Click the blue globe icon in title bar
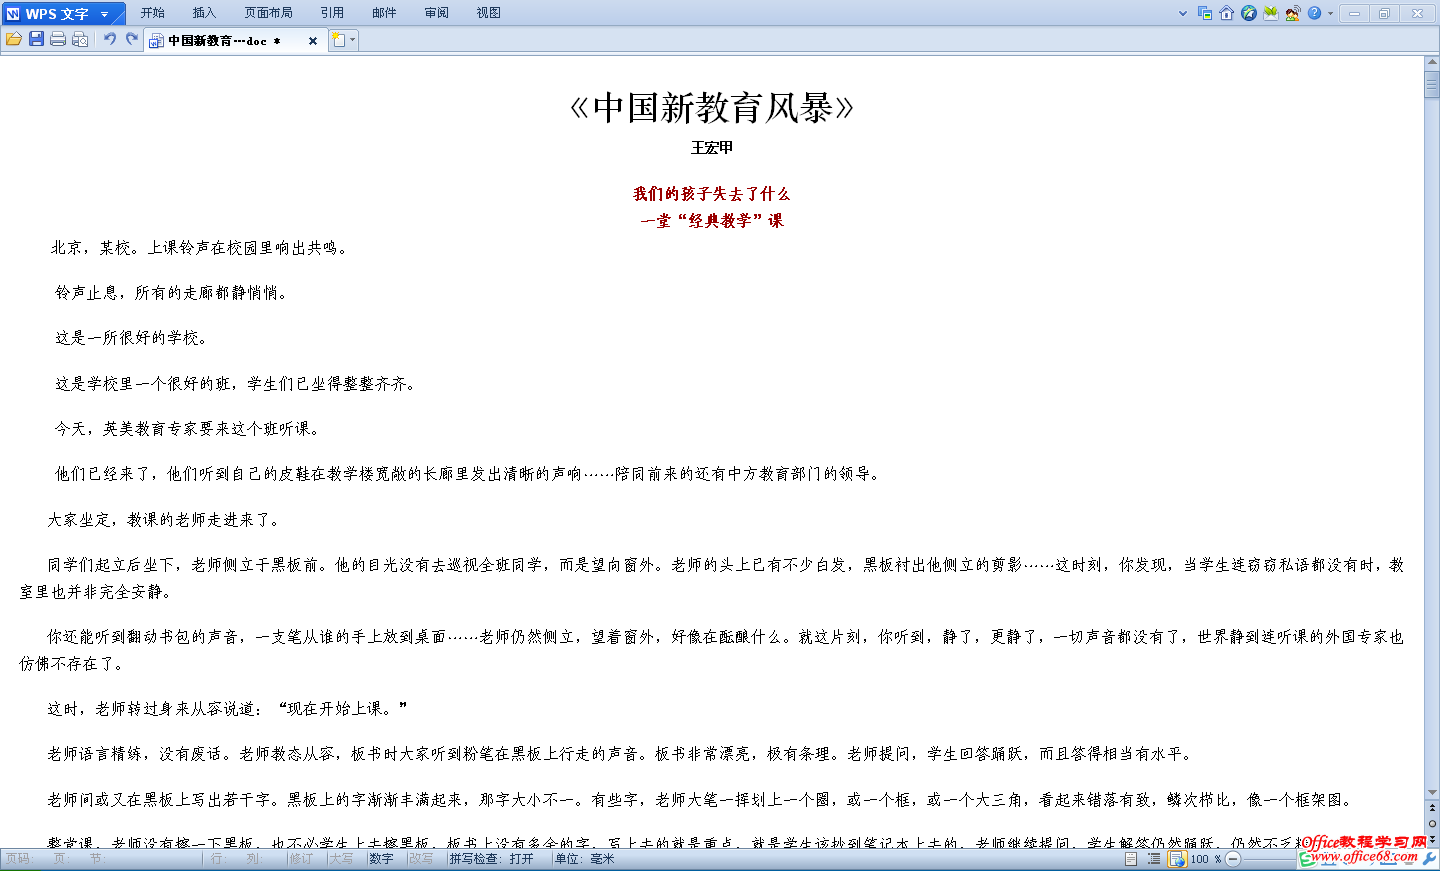 pos(1249,13)
